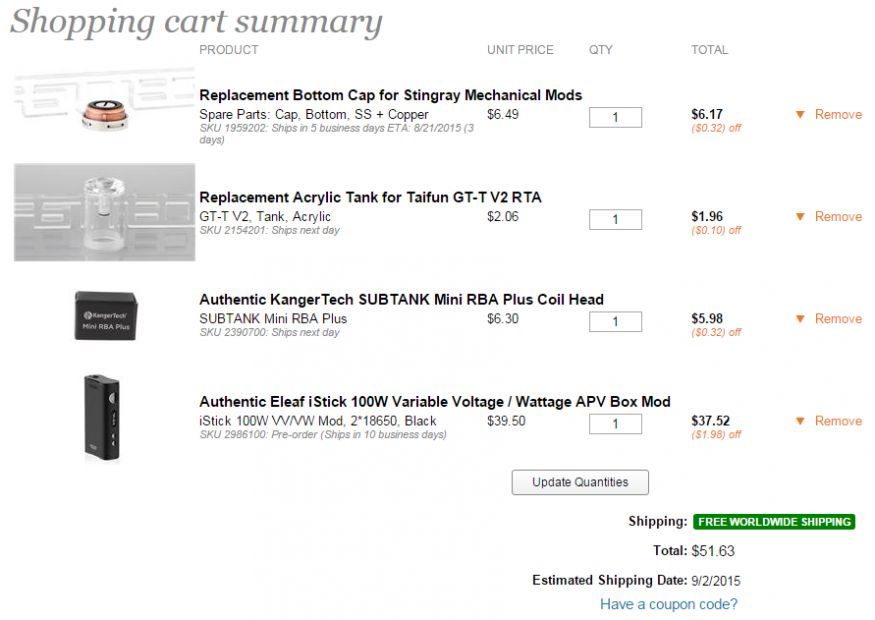Remove the Eleaf iStick 100W mod
The width and height of the screenshot is (875, 620).
tap(838, 421)
